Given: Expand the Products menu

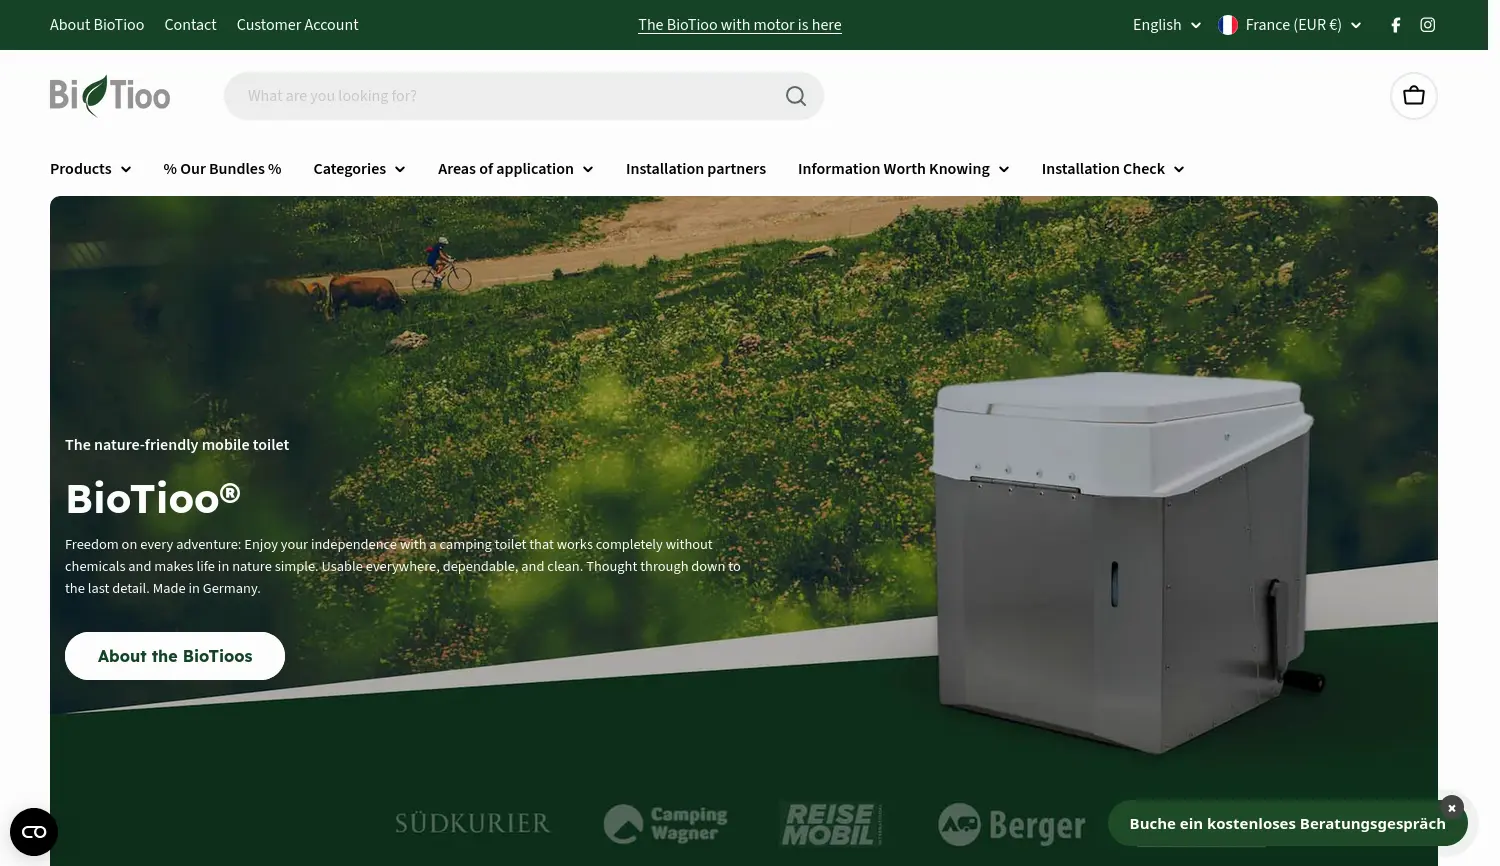Looking at the screenshot, I should [x=91, y=169].
